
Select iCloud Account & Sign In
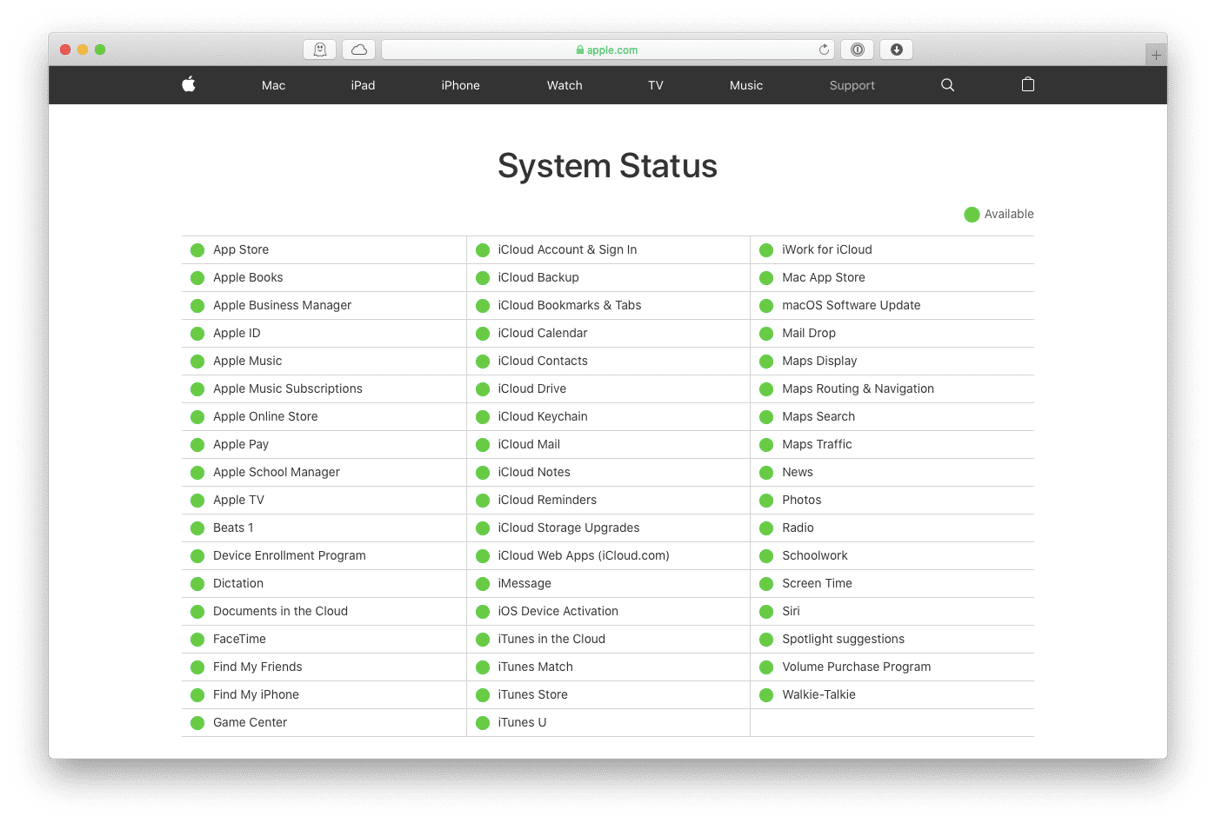[567, 250]
